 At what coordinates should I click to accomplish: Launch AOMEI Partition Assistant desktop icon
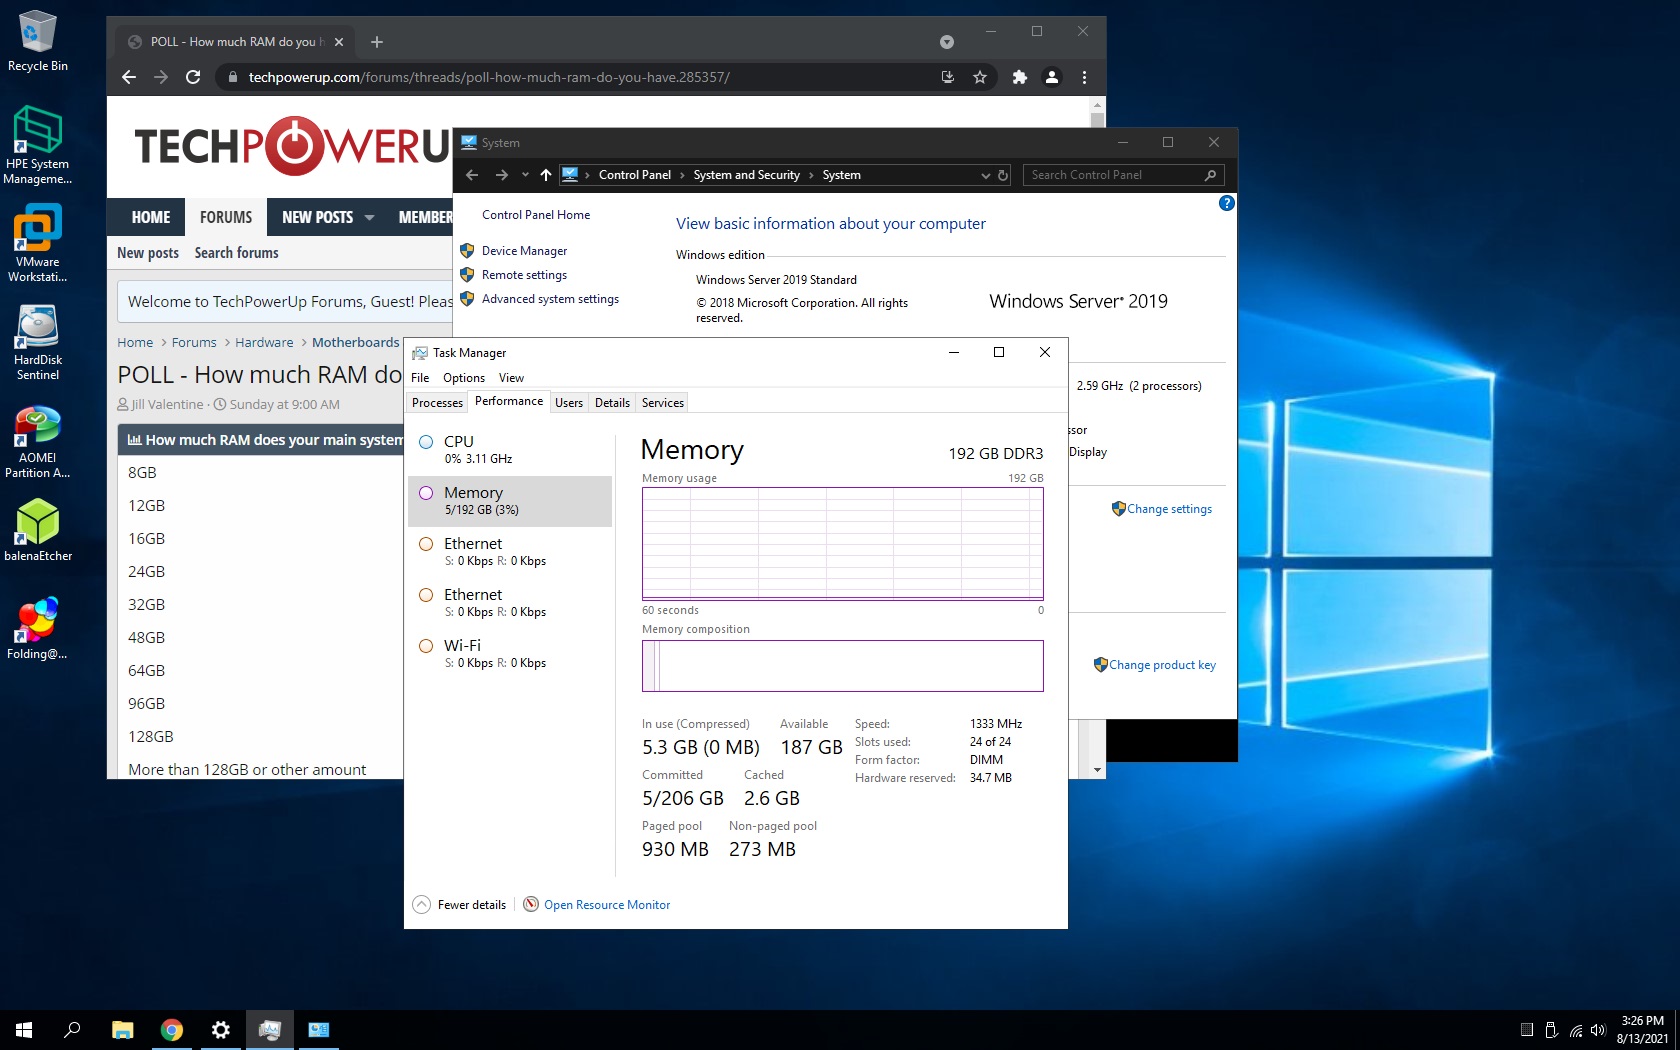(37, 441)
